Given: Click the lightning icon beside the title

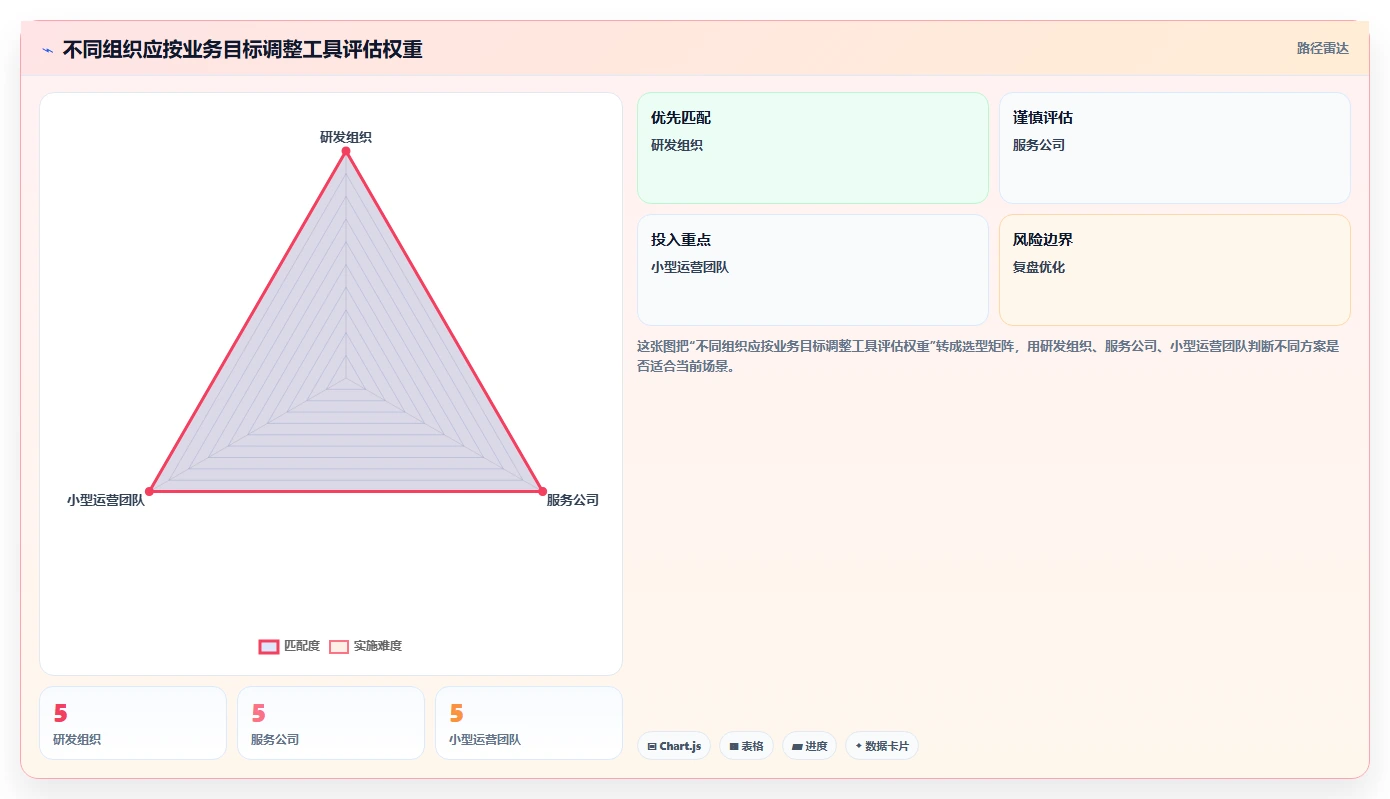Looking at the screenshot, I should pos(48,50).
